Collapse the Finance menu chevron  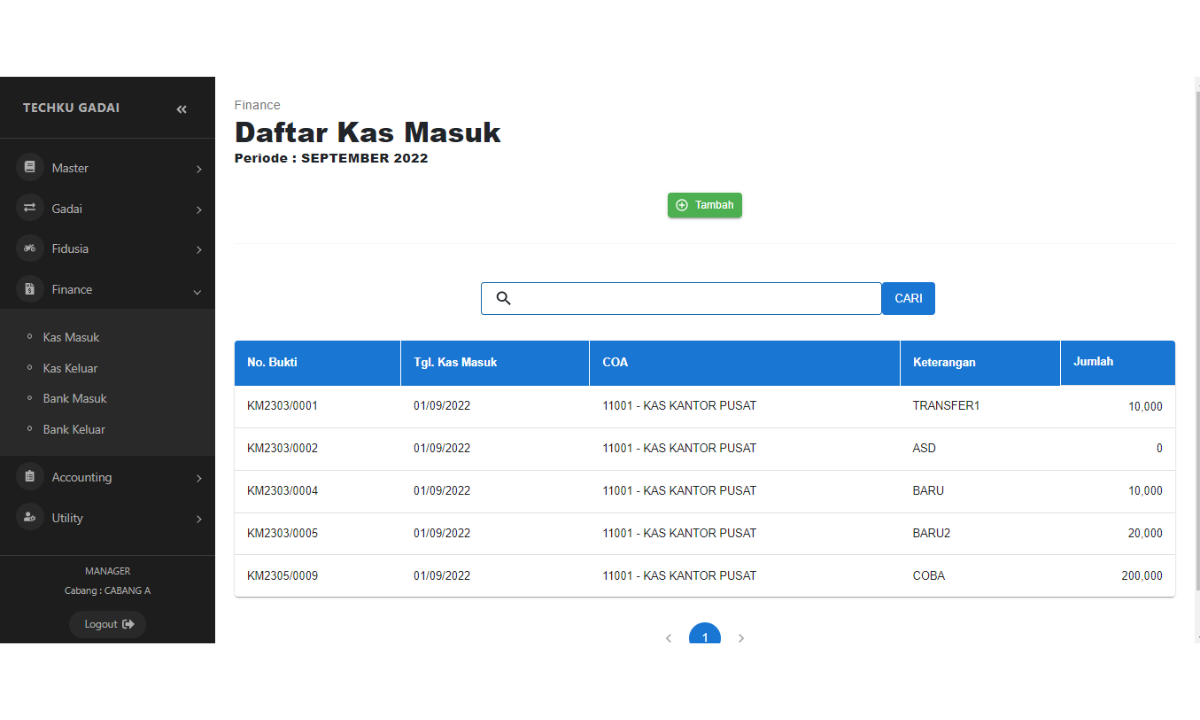(197, 291)
